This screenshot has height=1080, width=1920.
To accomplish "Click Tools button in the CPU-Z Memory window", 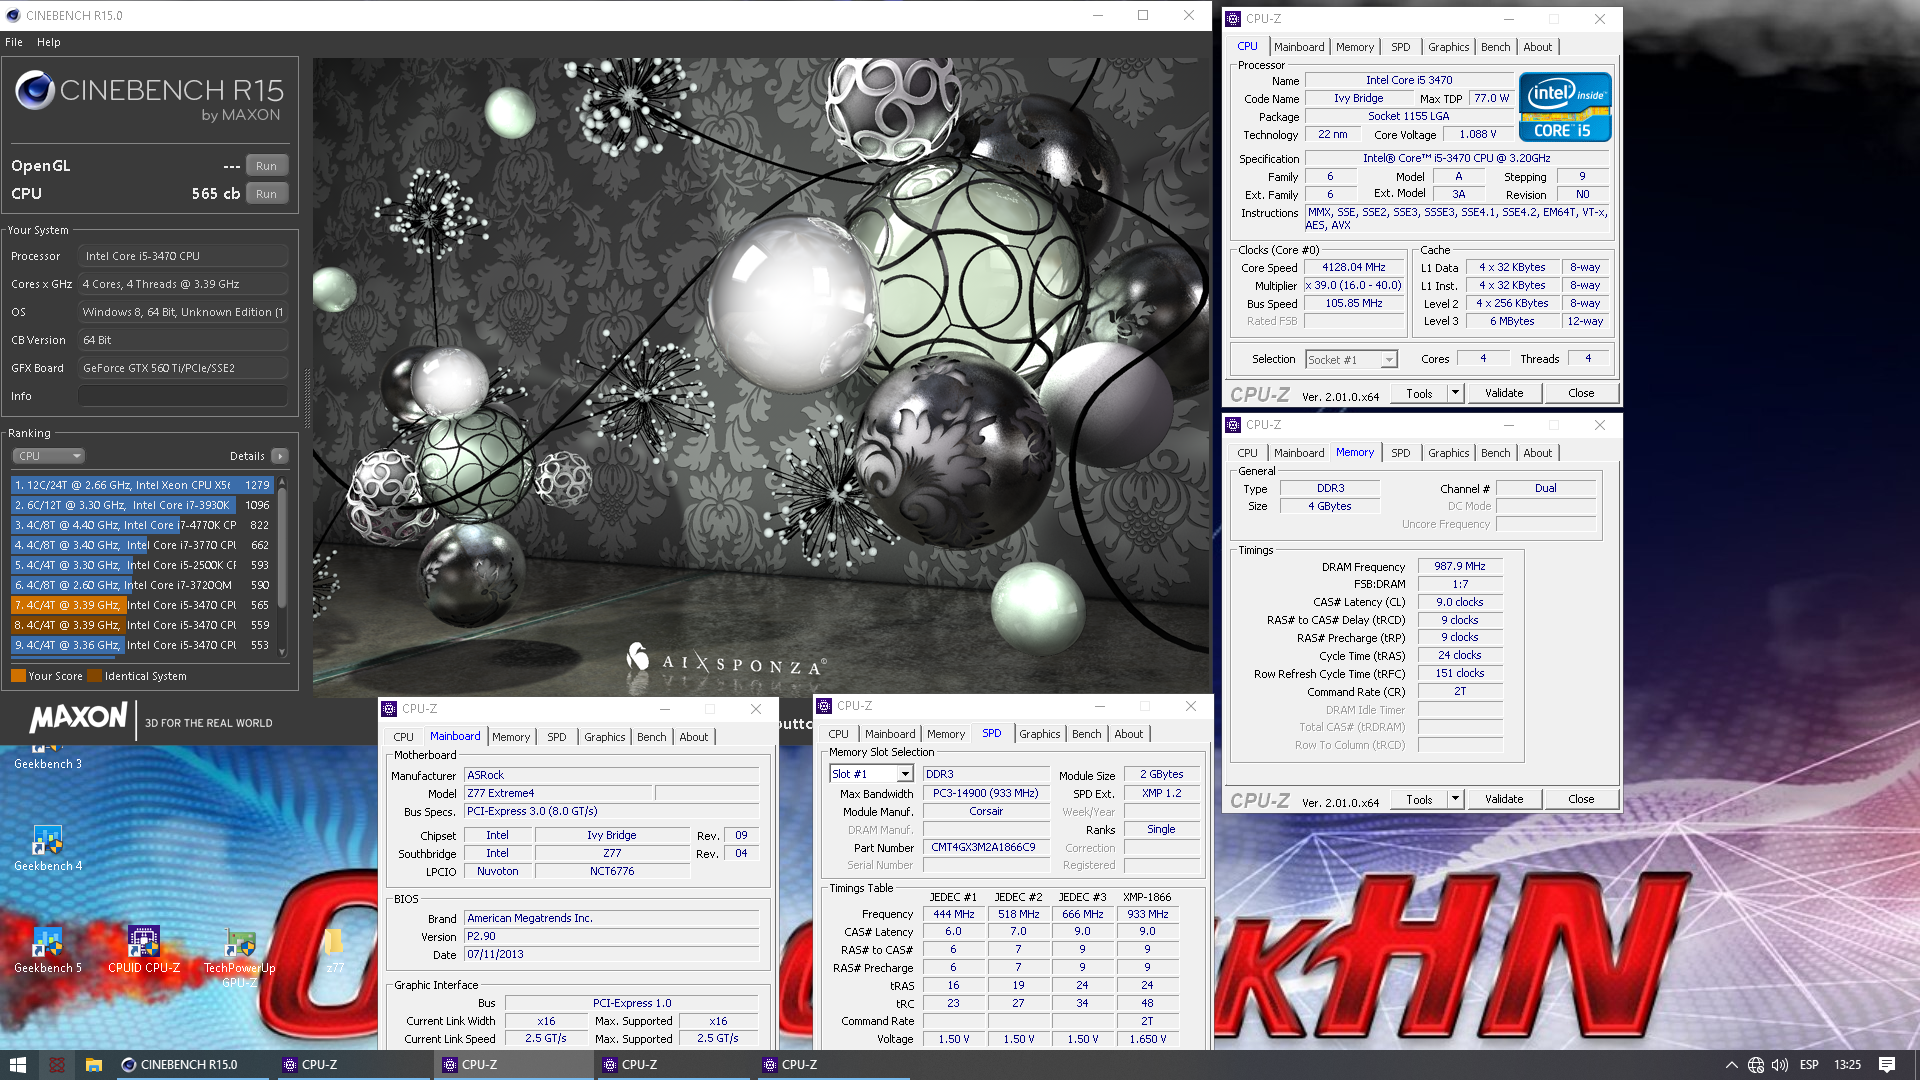I will [1419, 799].
